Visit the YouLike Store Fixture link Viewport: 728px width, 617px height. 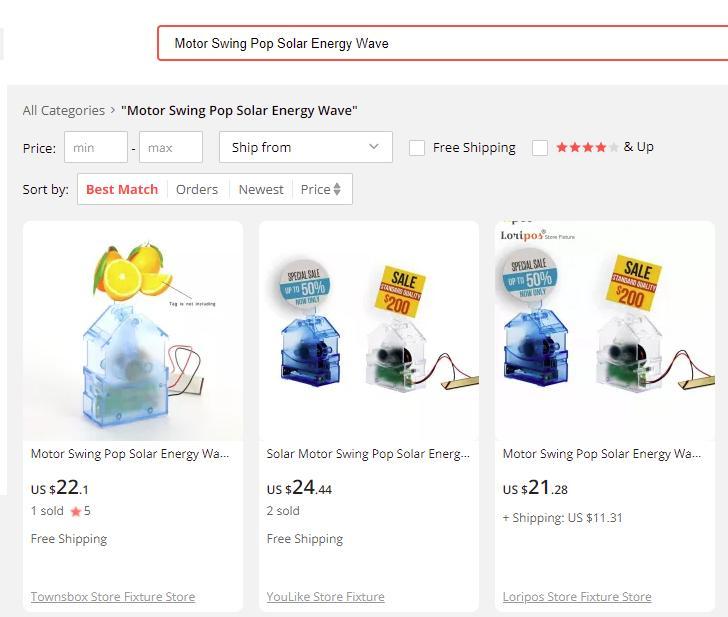coord(325,597)
